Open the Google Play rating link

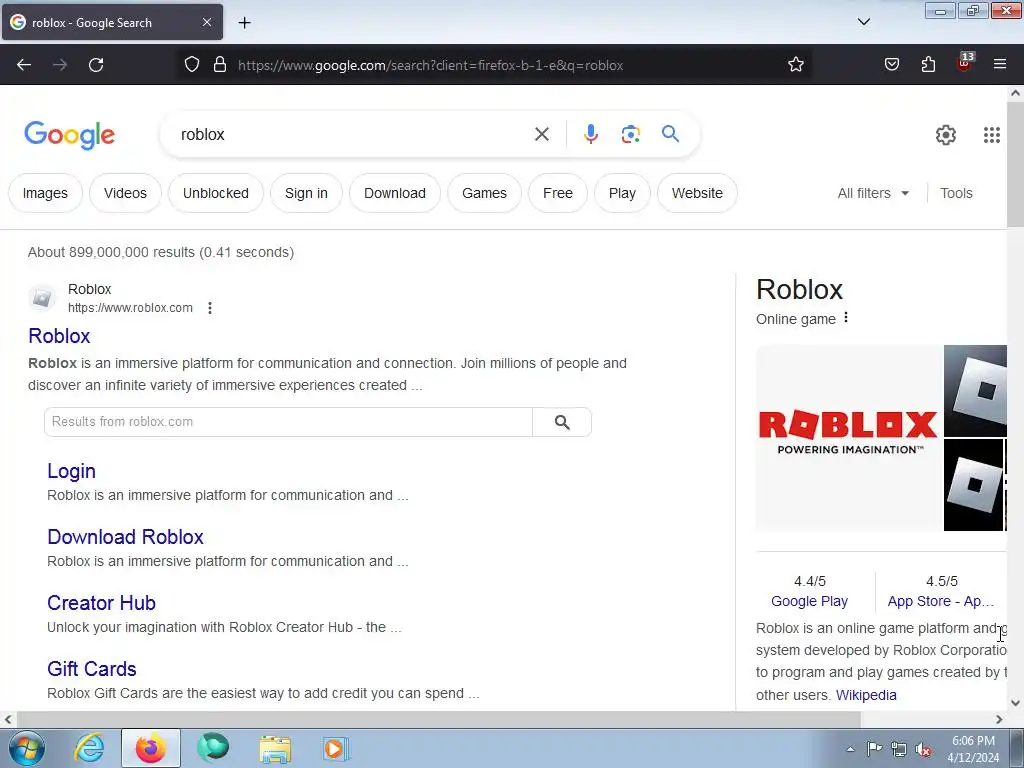pos(809,601)
